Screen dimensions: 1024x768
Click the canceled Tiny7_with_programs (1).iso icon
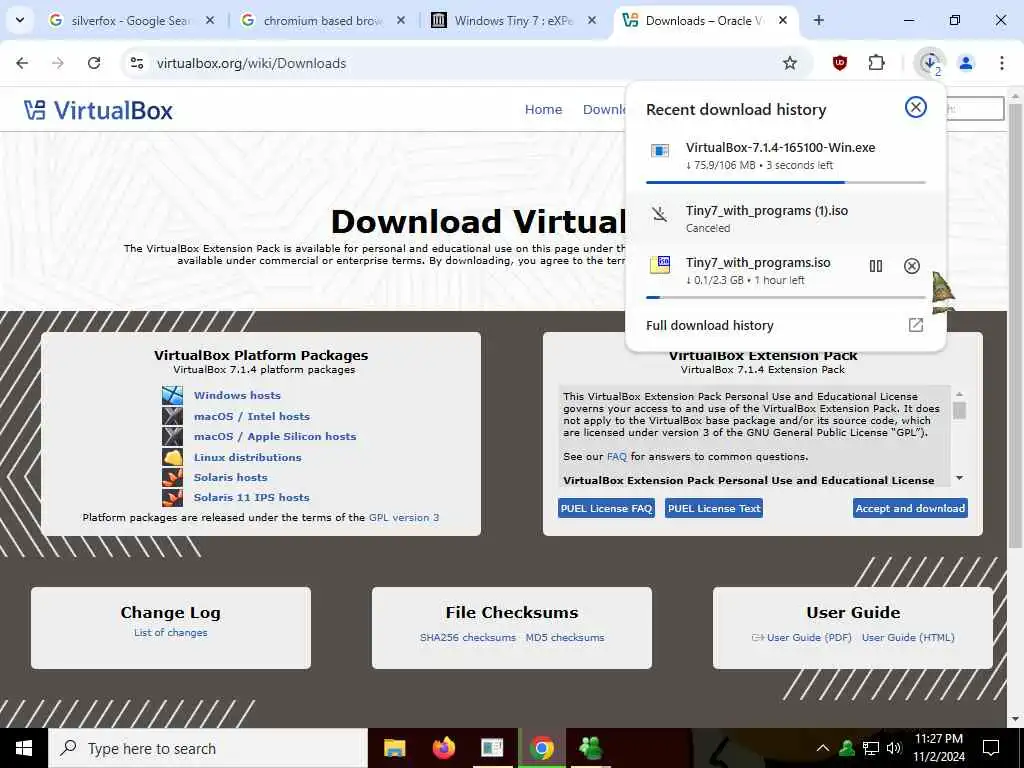tap(660, 214)
